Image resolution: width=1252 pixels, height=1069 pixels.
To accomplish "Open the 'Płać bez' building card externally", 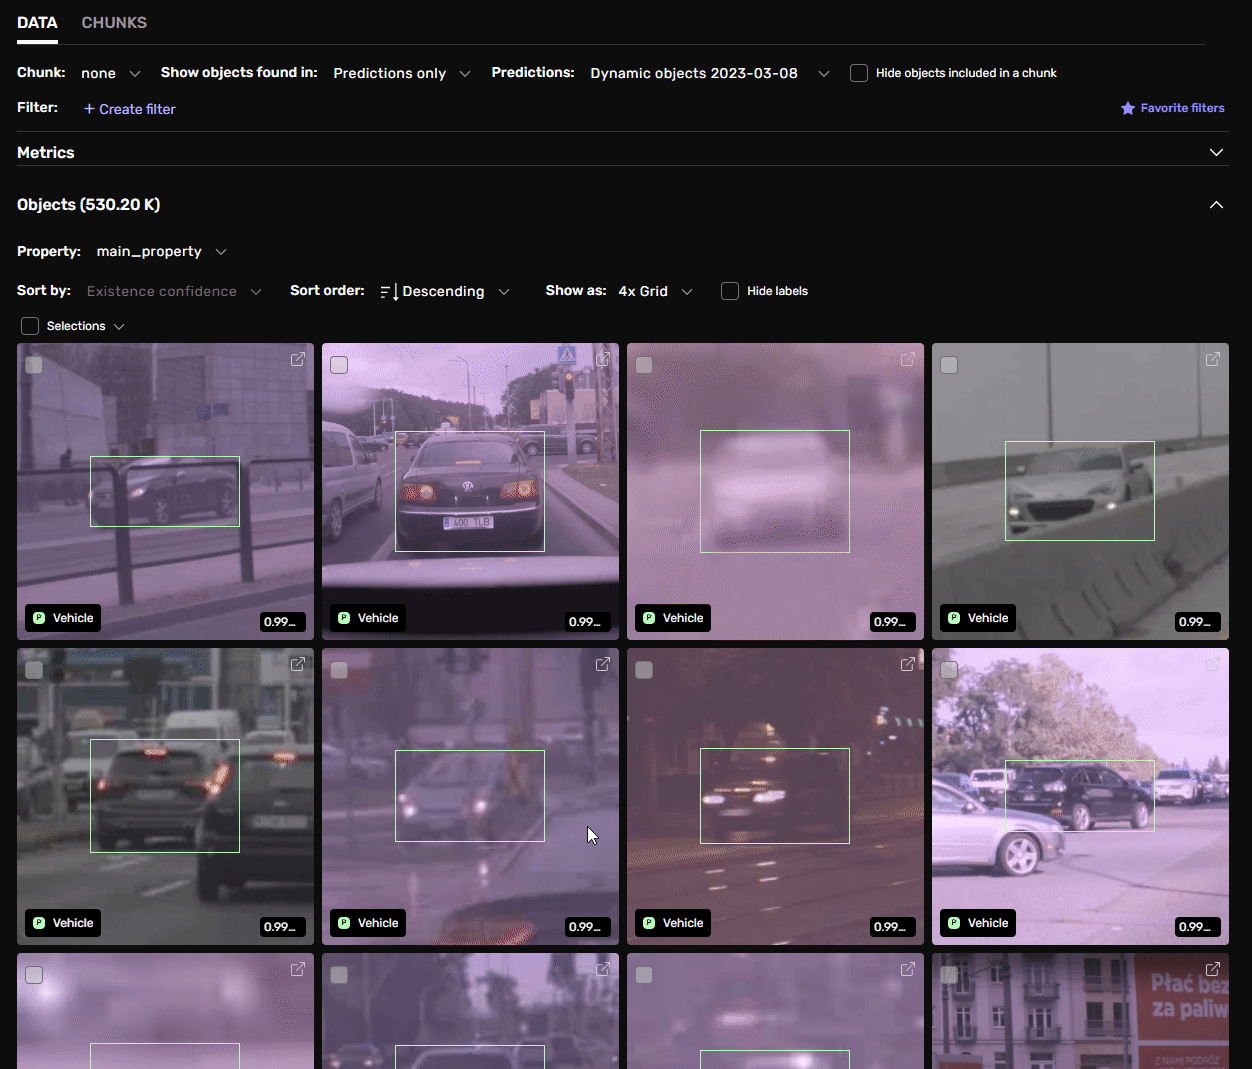I will coord(1213,969).
